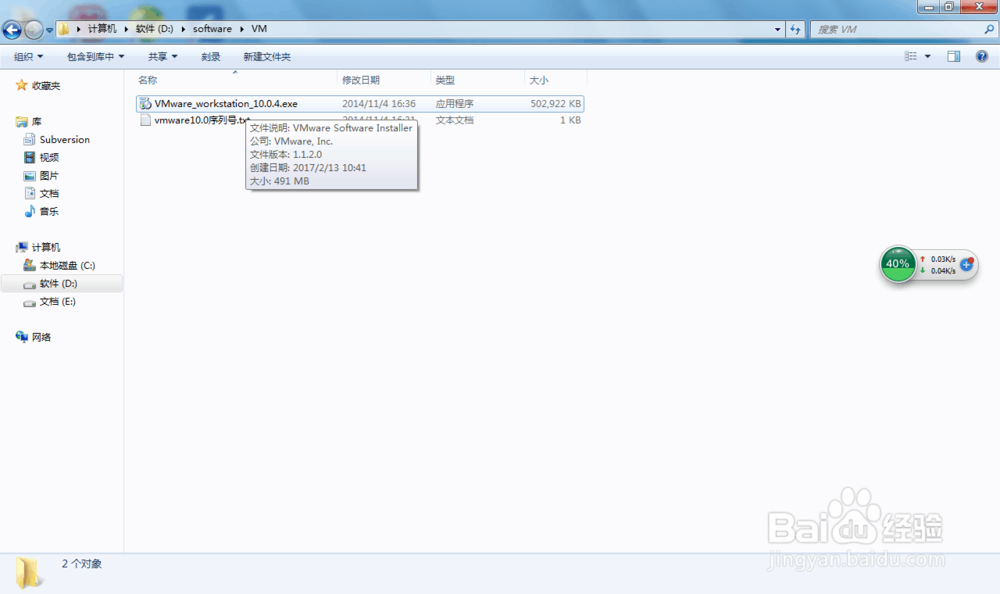This screenshot has height=594, width=1000.
Task: Open 库 in the navigation pane
Action: tap(36, 121)
